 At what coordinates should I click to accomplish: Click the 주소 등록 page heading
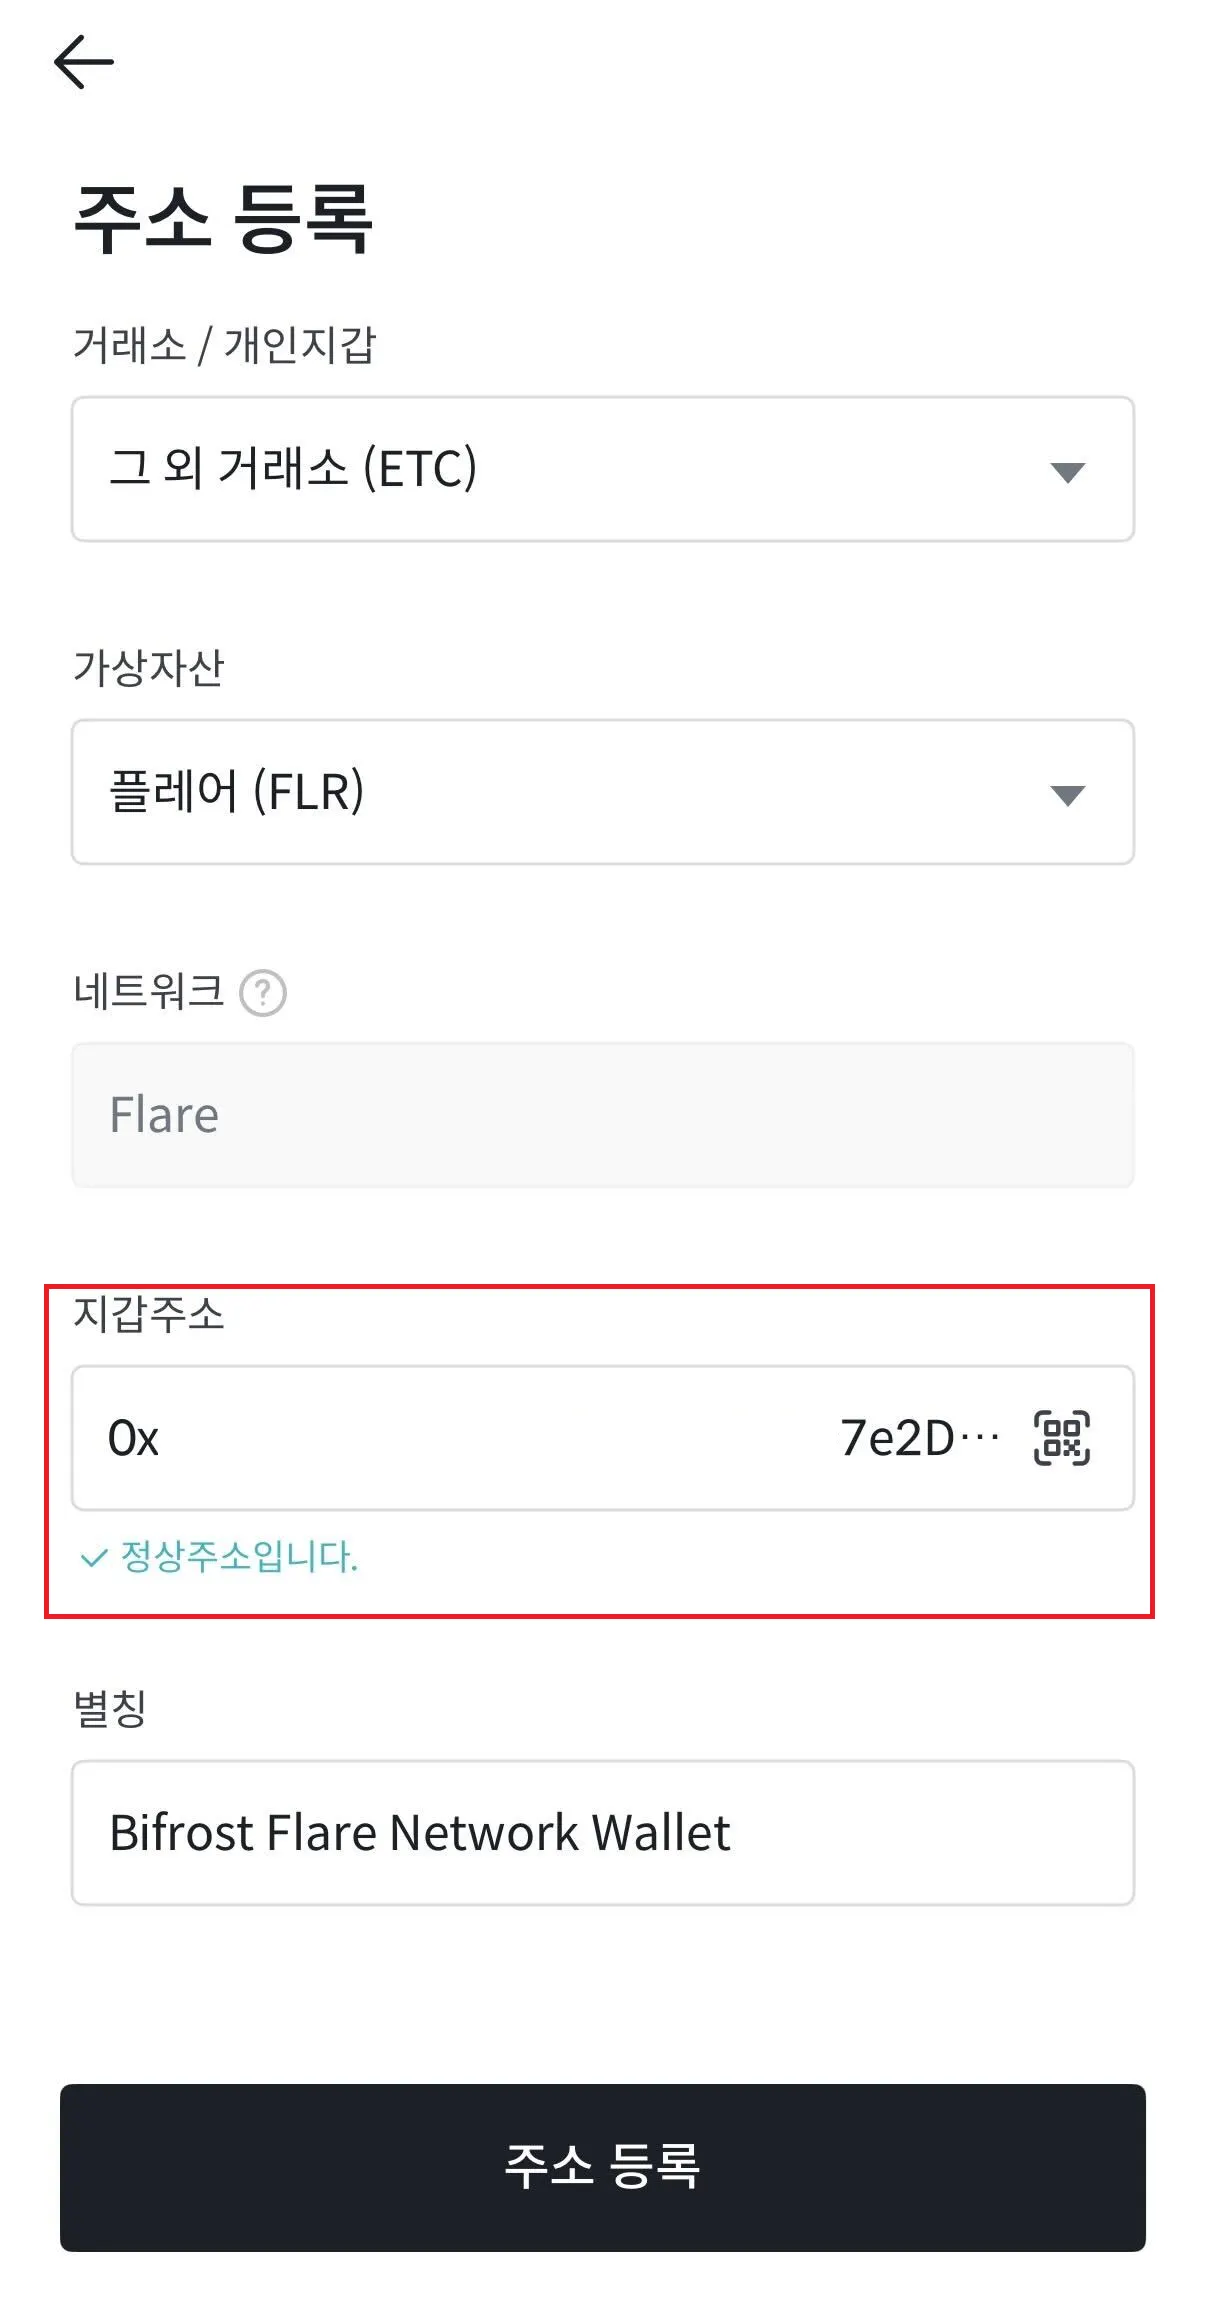pyautogui.click(x=223, y=218)
